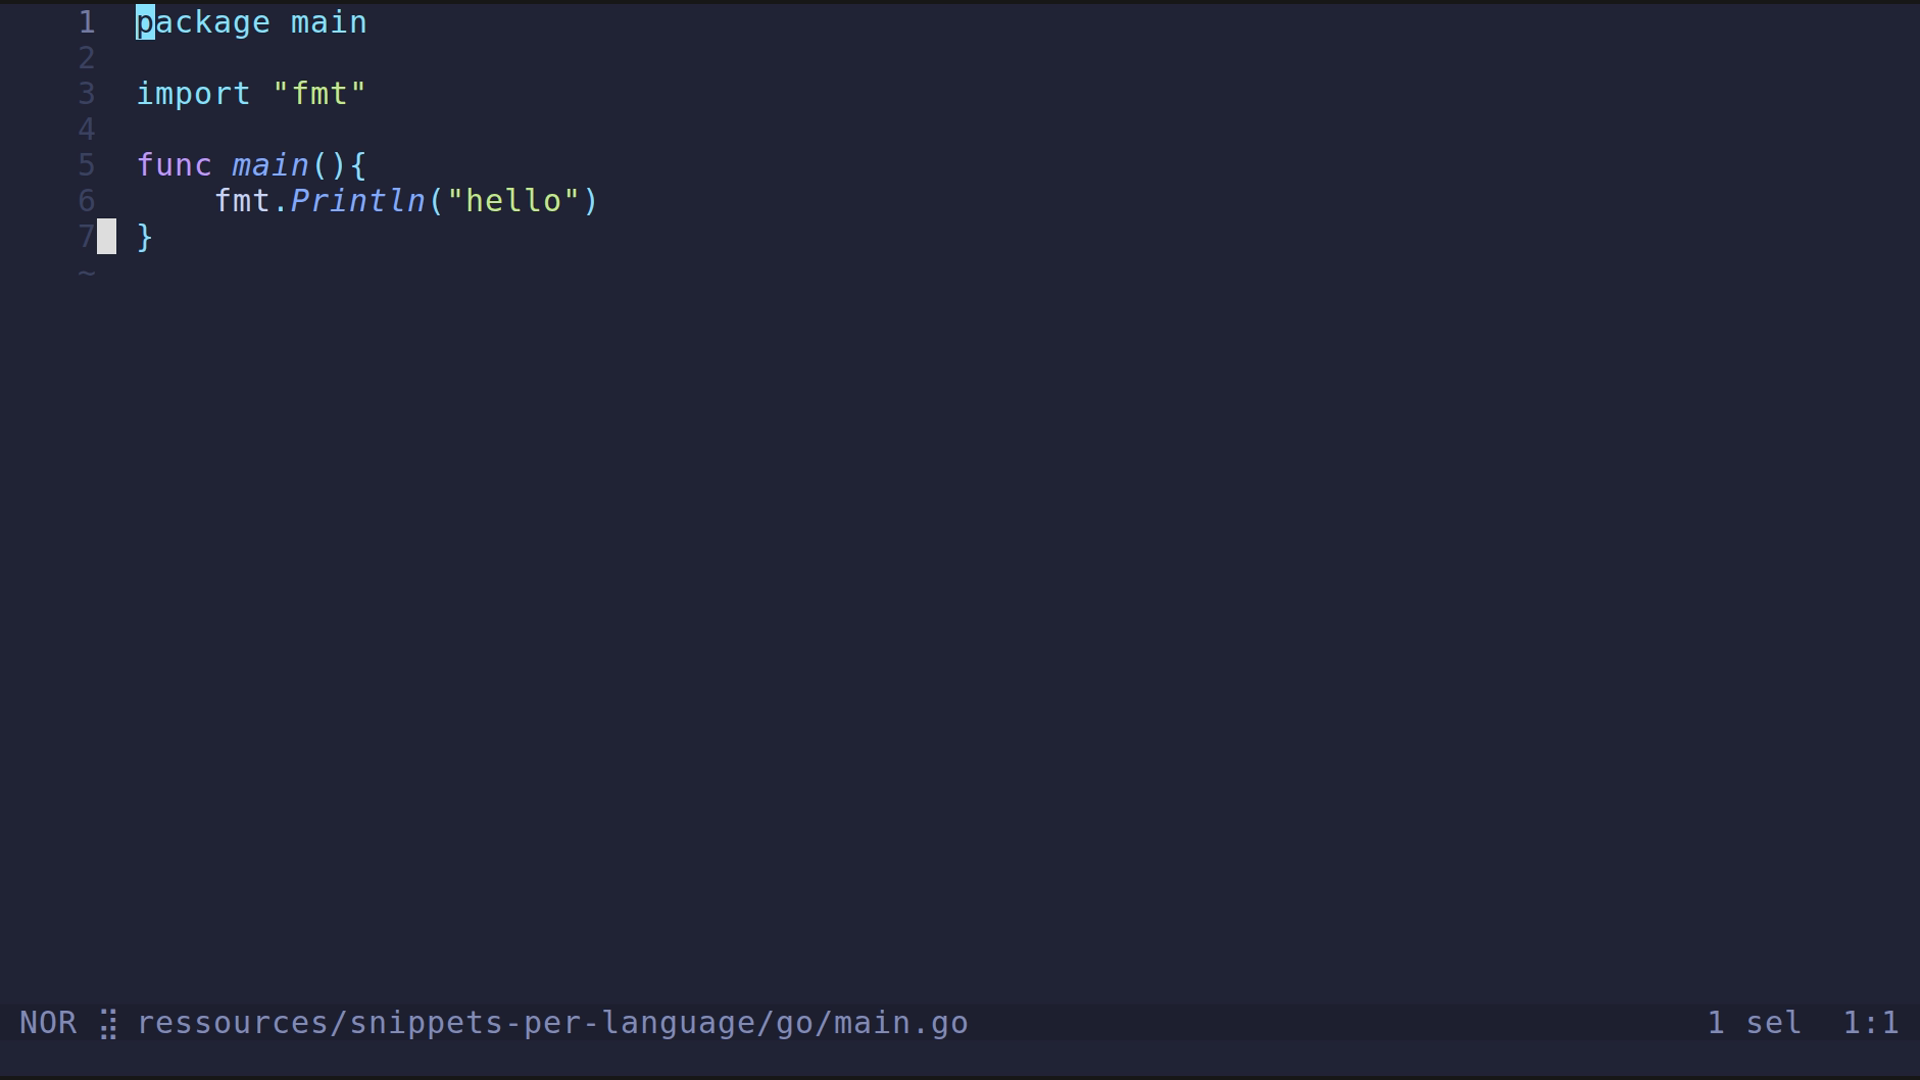Click line number 5 in the gutter
This screenshot has width=1920, height=1080.
pos(87,165)
